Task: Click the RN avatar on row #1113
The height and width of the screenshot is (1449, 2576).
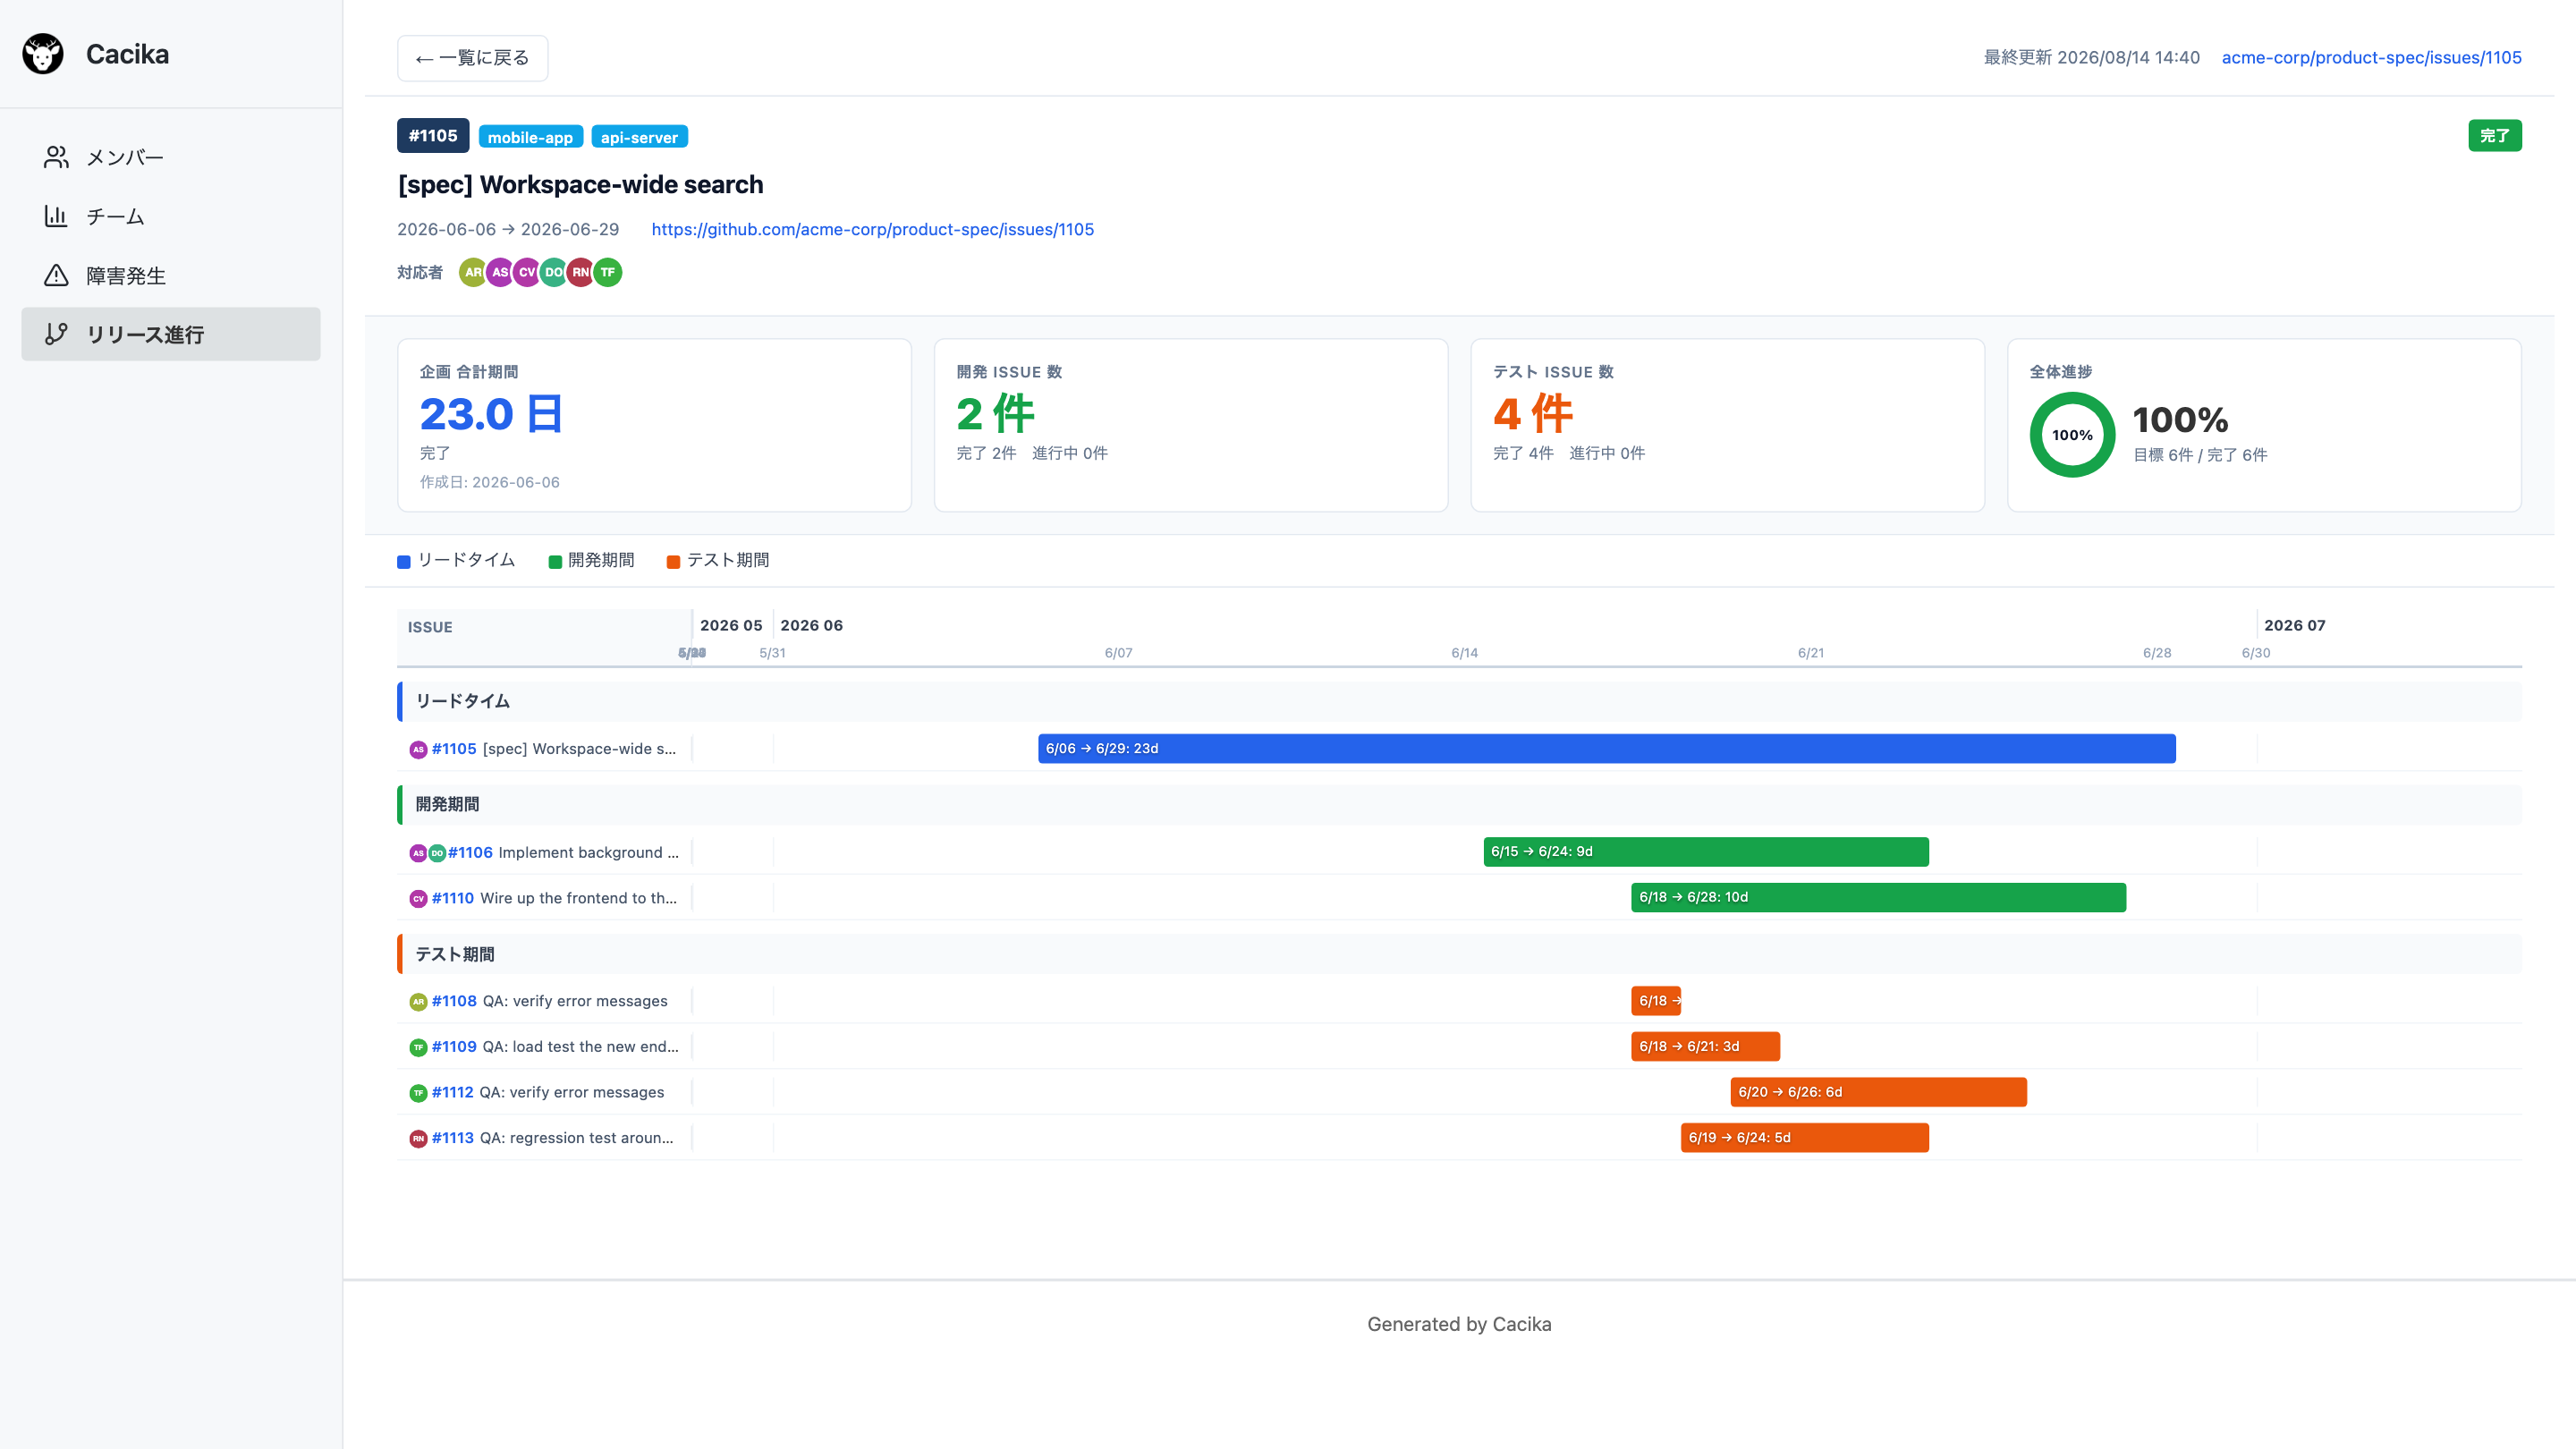Action: point(418,1139)
